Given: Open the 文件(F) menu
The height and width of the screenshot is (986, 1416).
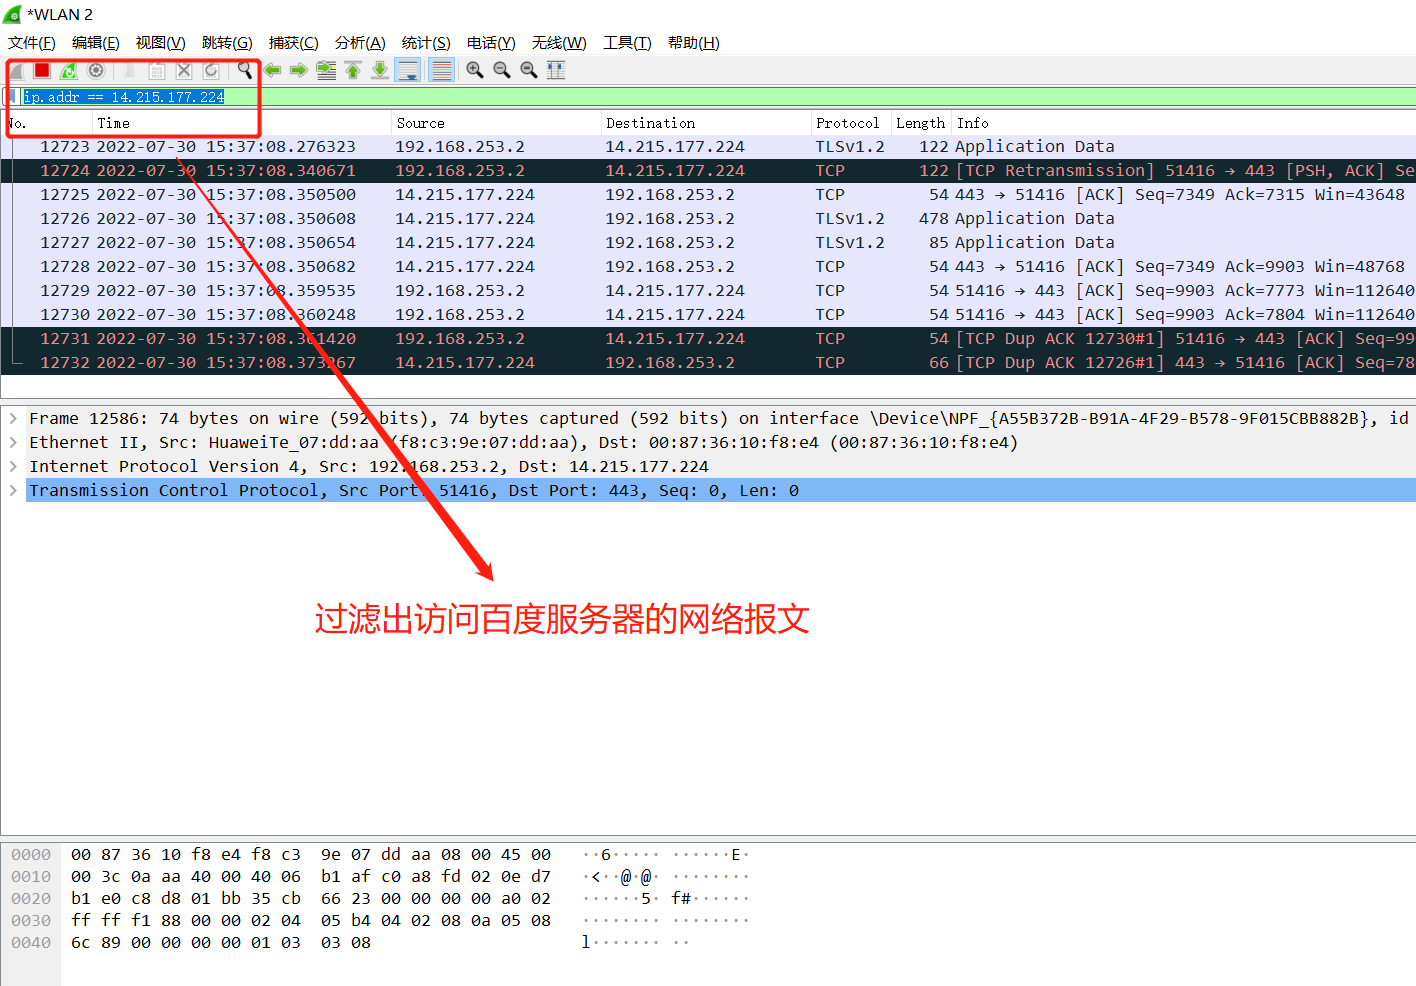Looking at the screenshot, I should tap(32, 43).
